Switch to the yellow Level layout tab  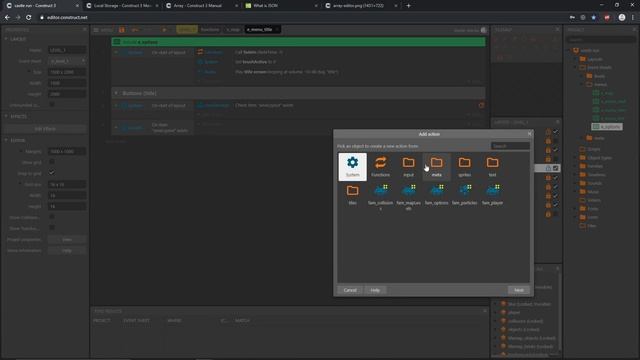(187, 30)
